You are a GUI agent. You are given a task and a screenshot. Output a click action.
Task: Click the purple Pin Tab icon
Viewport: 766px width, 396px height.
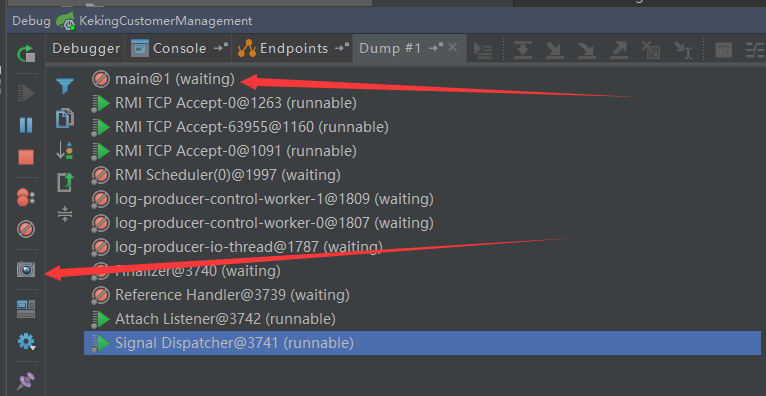tap(26, 381)
